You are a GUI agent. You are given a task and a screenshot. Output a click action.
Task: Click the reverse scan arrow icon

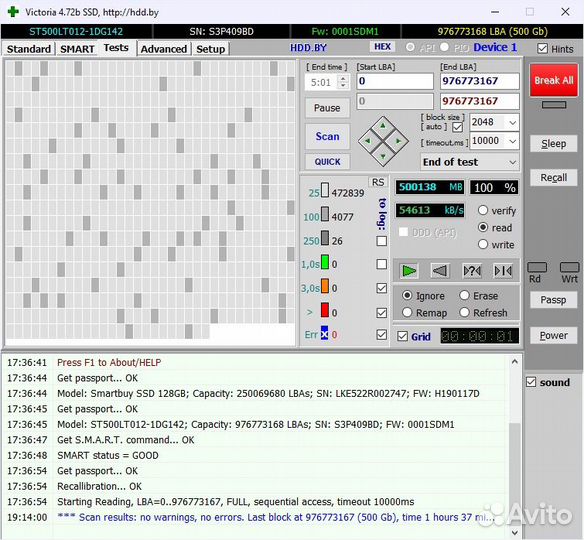[x=440, y=271]
